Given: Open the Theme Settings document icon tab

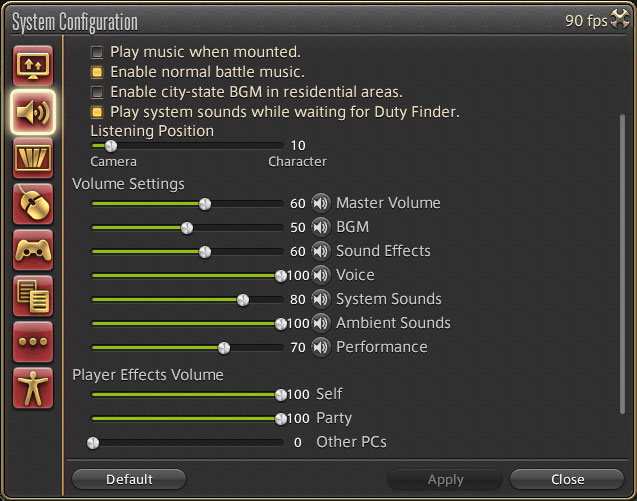Looking at the screenshot, I should [33, 296].
